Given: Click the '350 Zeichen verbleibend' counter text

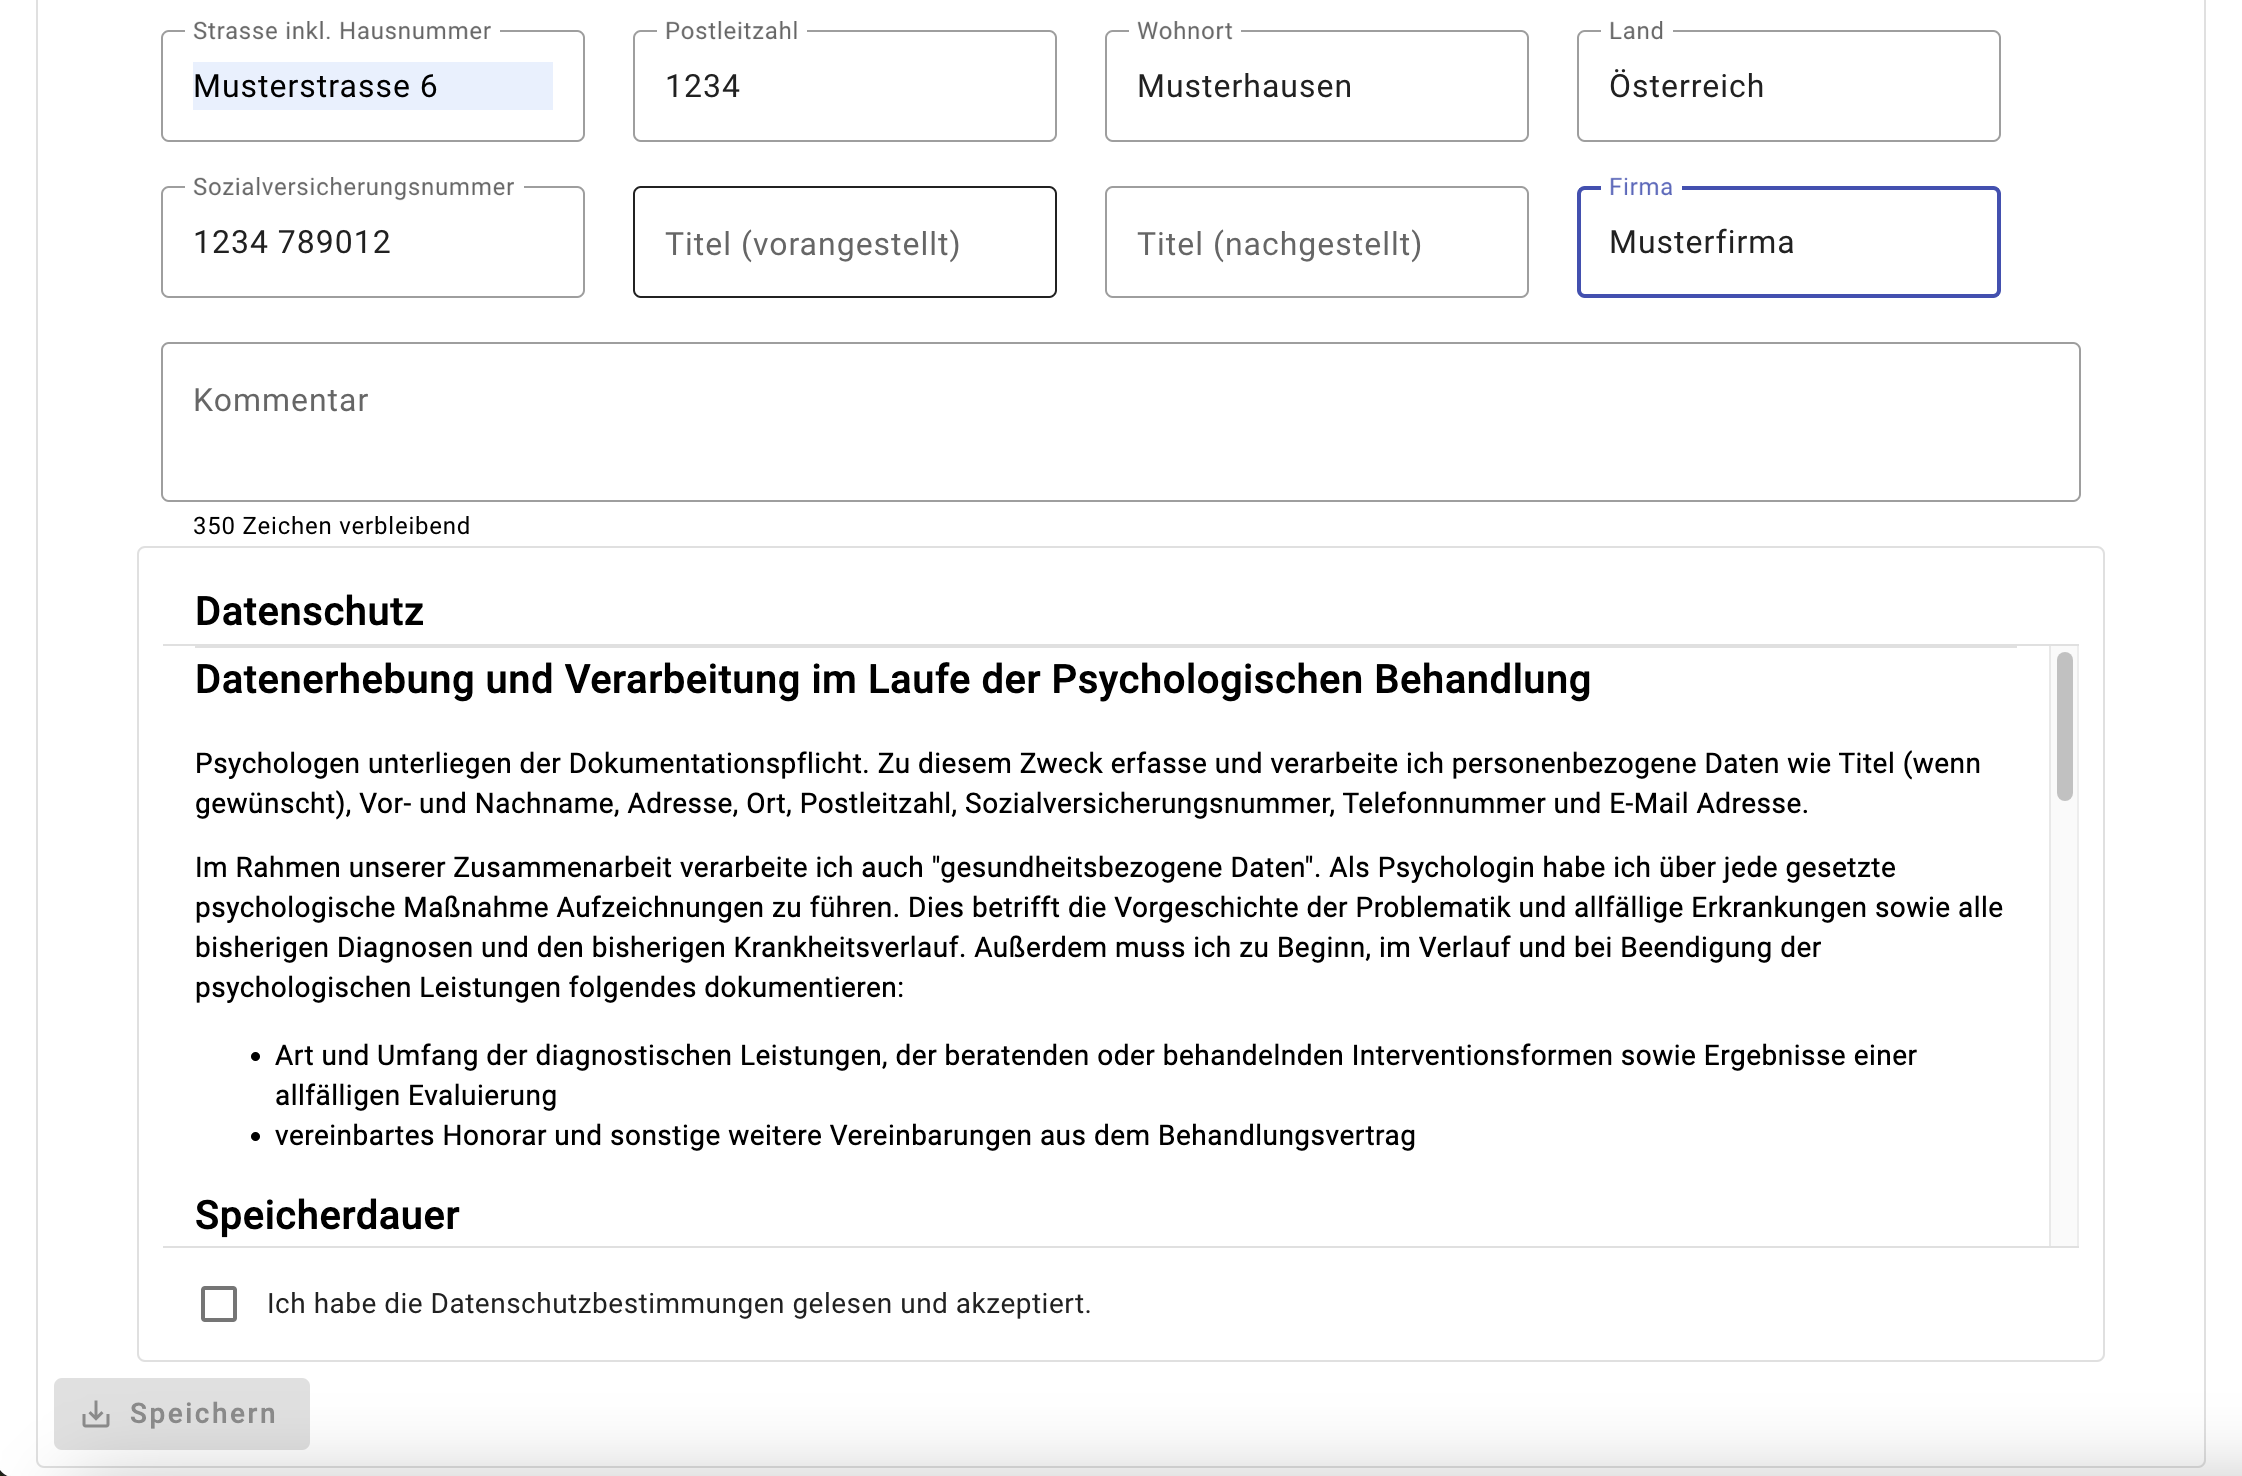Looking at the screenshot, I should (x=331, y=526).
